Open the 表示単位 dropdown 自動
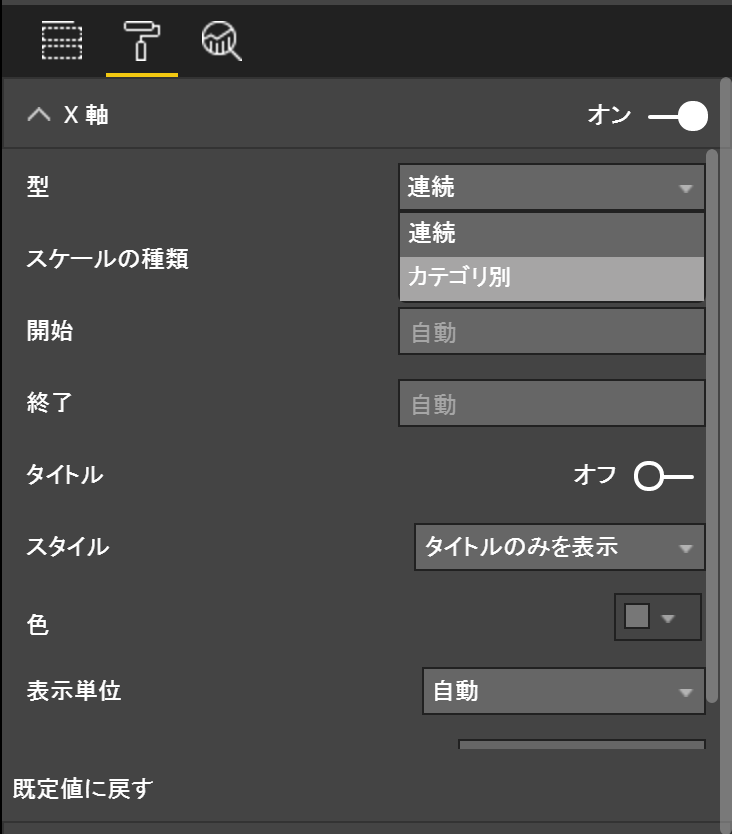This screenshot has height=834, width=732. pos(564,691)
